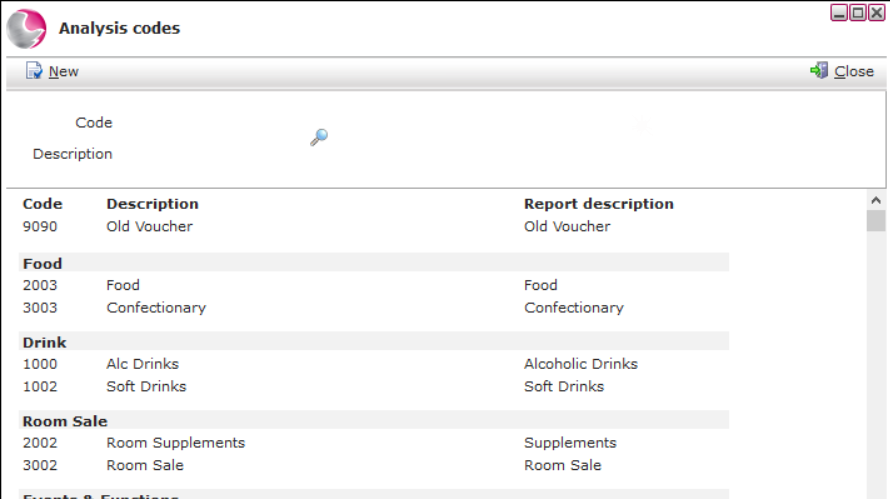The image size is (890, 499).
Task: Click the Description column header
Action: [152, 204]
